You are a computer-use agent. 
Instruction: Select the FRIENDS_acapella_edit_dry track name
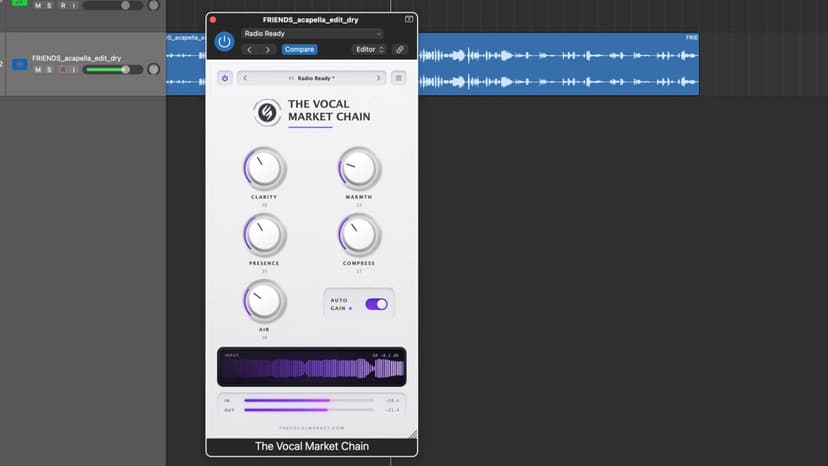point(77,58)
